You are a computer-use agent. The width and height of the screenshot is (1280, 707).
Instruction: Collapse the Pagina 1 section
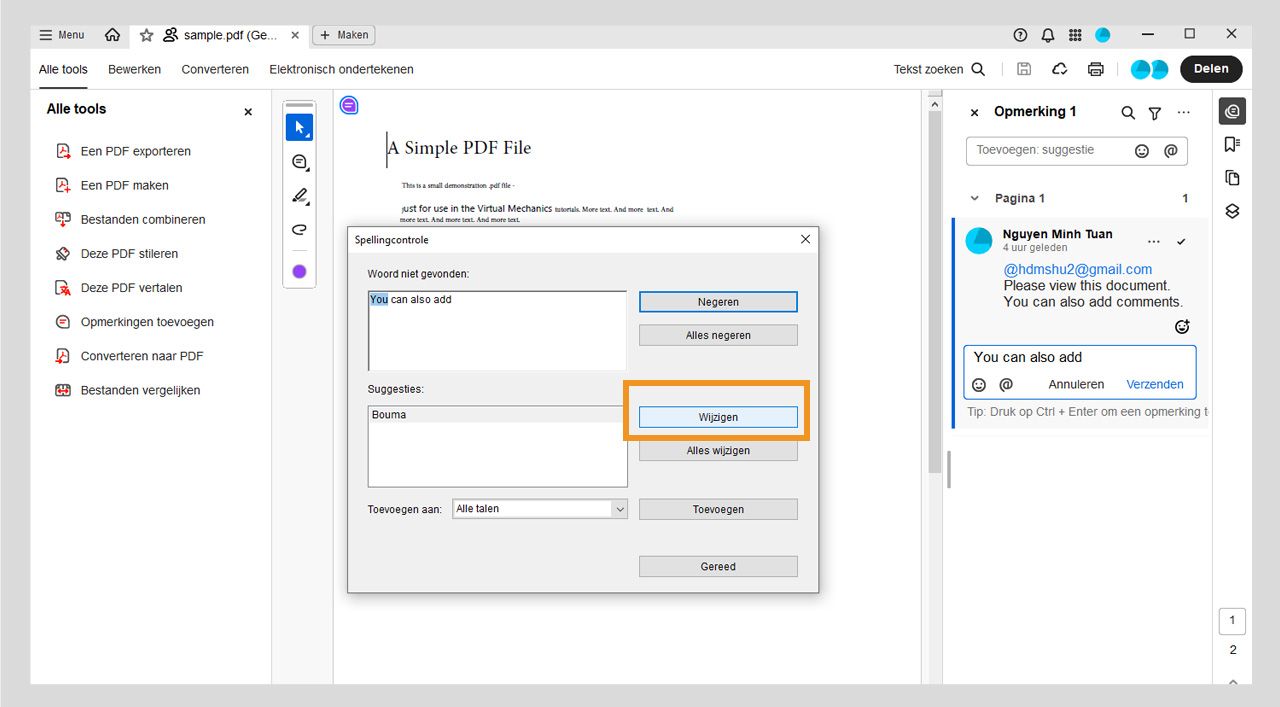click(x=975, y=198)
